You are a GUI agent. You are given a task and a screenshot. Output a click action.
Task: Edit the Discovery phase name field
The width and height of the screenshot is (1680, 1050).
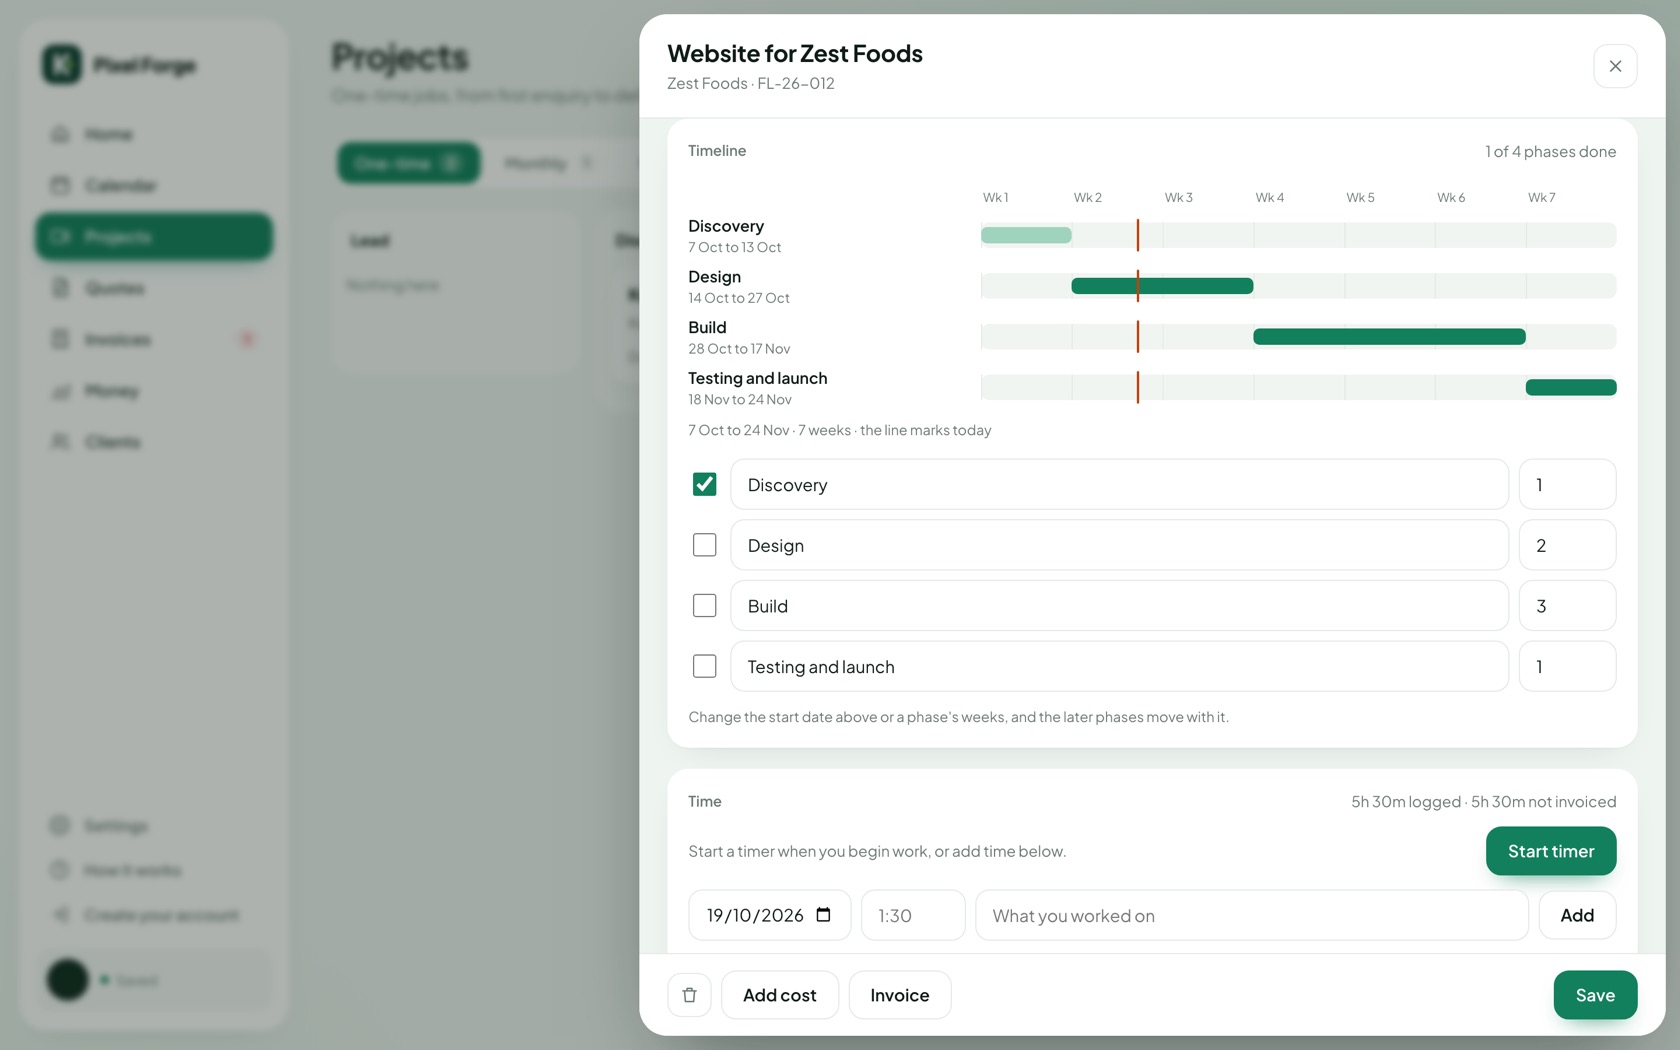[x=1119, y=484]
